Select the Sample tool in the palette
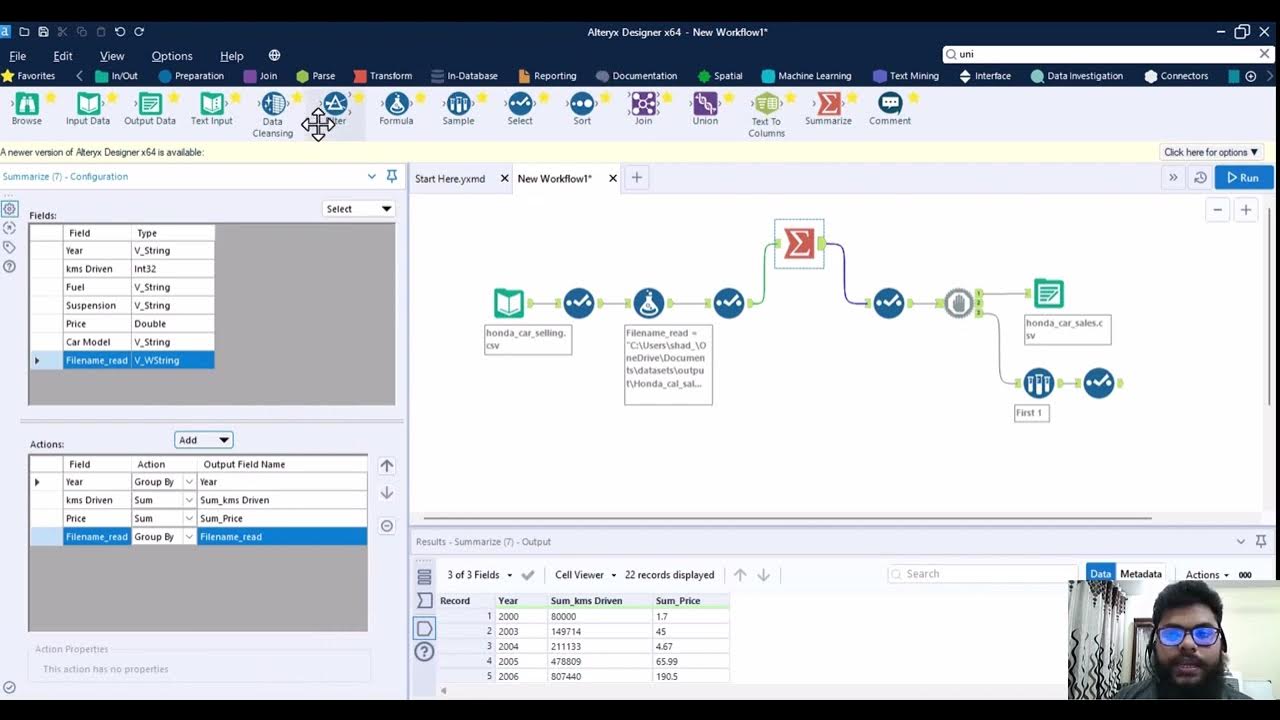This screenshot has height=720, width=1280. coord(458,109)
